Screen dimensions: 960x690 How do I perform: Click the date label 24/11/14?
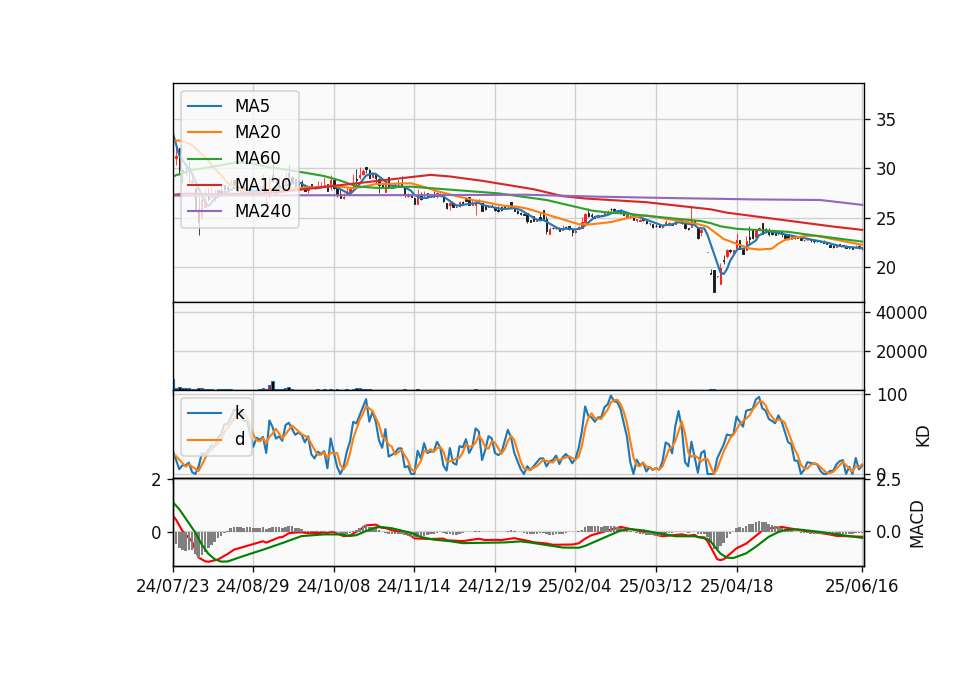414,586
